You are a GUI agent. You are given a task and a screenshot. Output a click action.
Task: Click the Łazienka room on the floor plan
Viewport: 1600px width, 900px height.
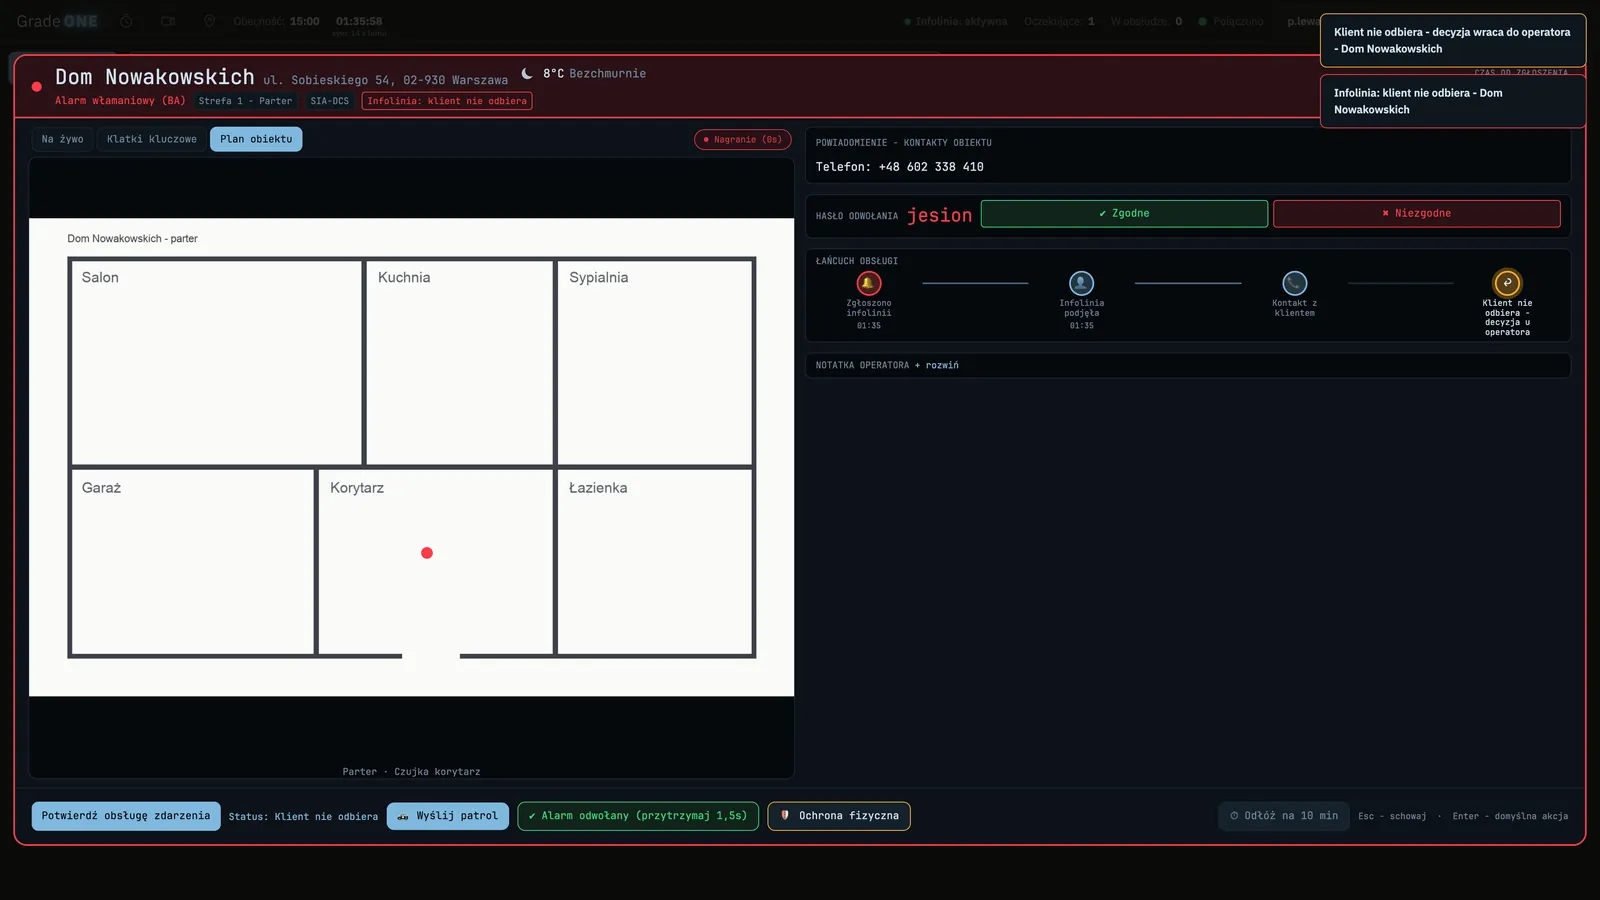click(x=654, y=562)
